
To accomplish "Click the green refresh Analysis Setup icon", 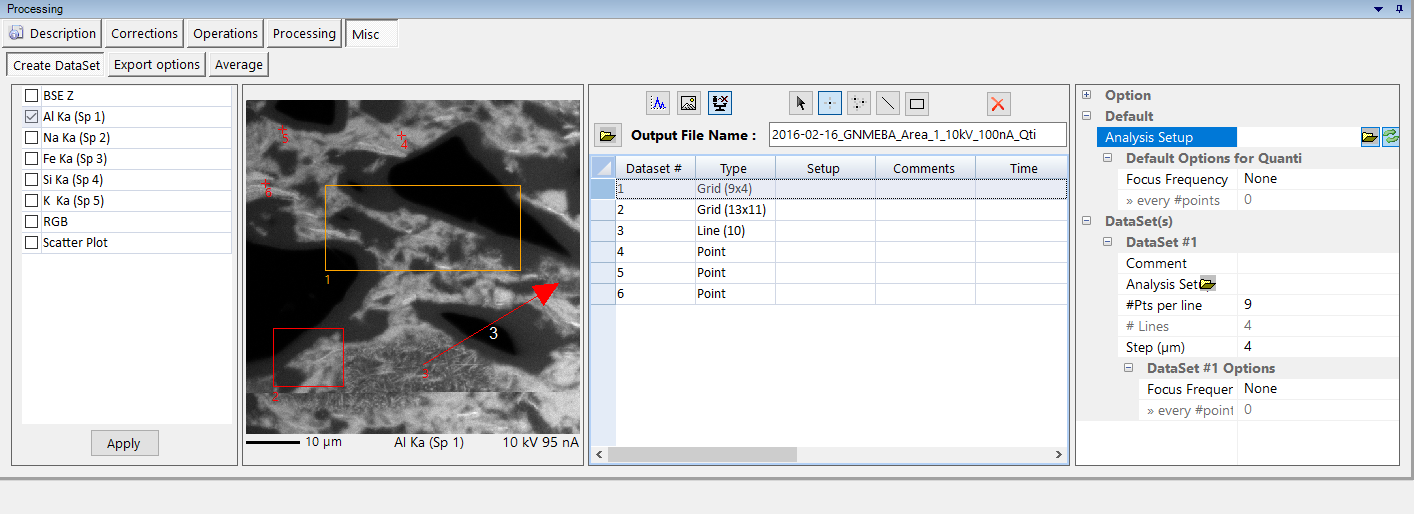I will (1390, 137).
